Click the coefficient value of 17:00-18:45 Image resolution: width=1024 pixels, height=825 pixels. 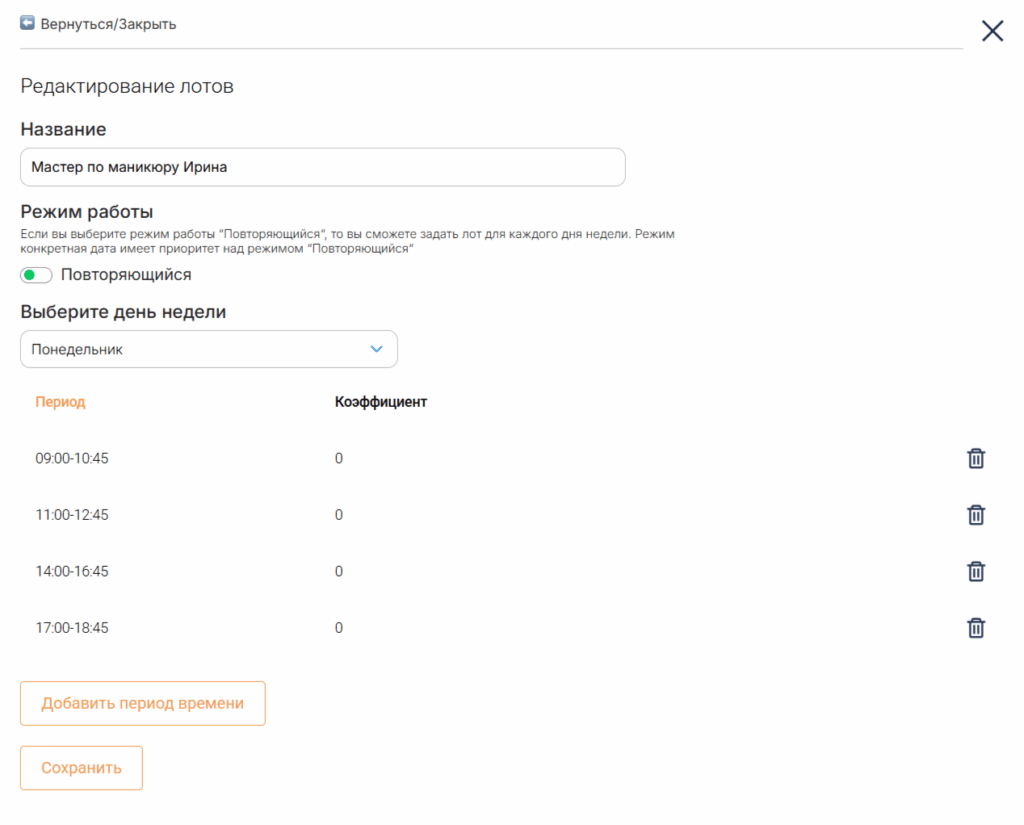pyautogui.click(x=339, y=628)
